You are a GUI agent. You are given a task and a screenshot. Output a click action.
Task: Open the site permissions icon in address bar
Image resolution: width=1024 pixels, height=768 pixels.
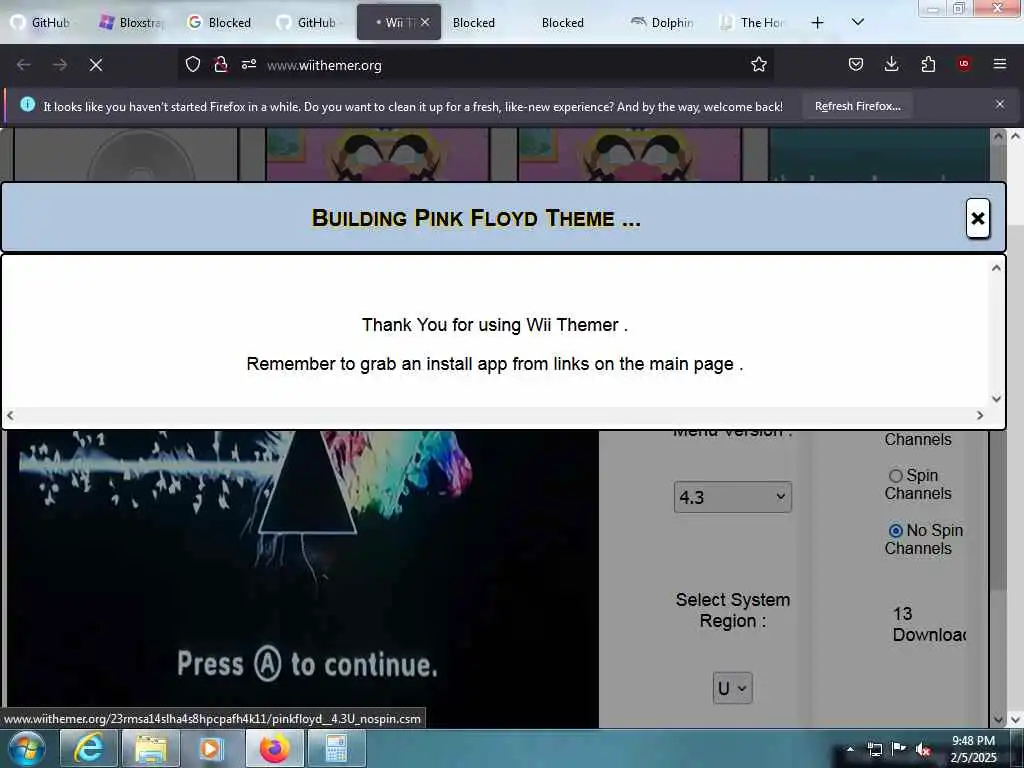pyautogui.click(x=249, y=64)
